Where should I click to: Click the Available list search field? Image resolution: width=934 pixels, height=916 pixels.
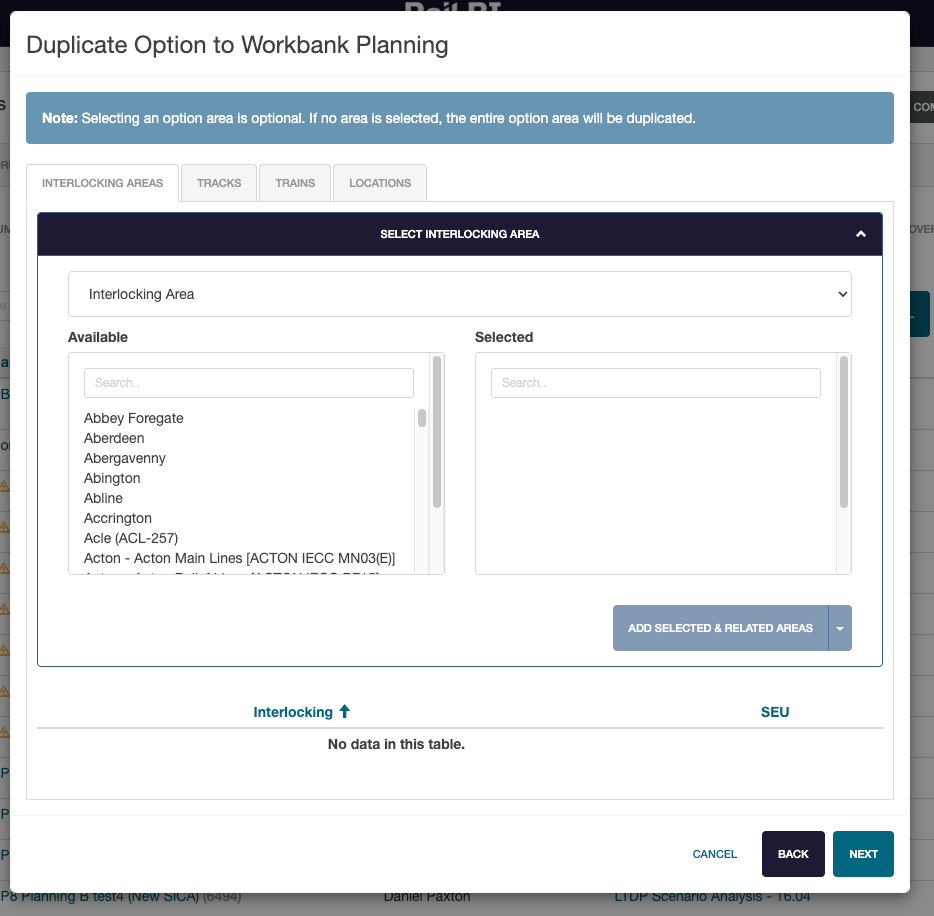tap(248, 383)
